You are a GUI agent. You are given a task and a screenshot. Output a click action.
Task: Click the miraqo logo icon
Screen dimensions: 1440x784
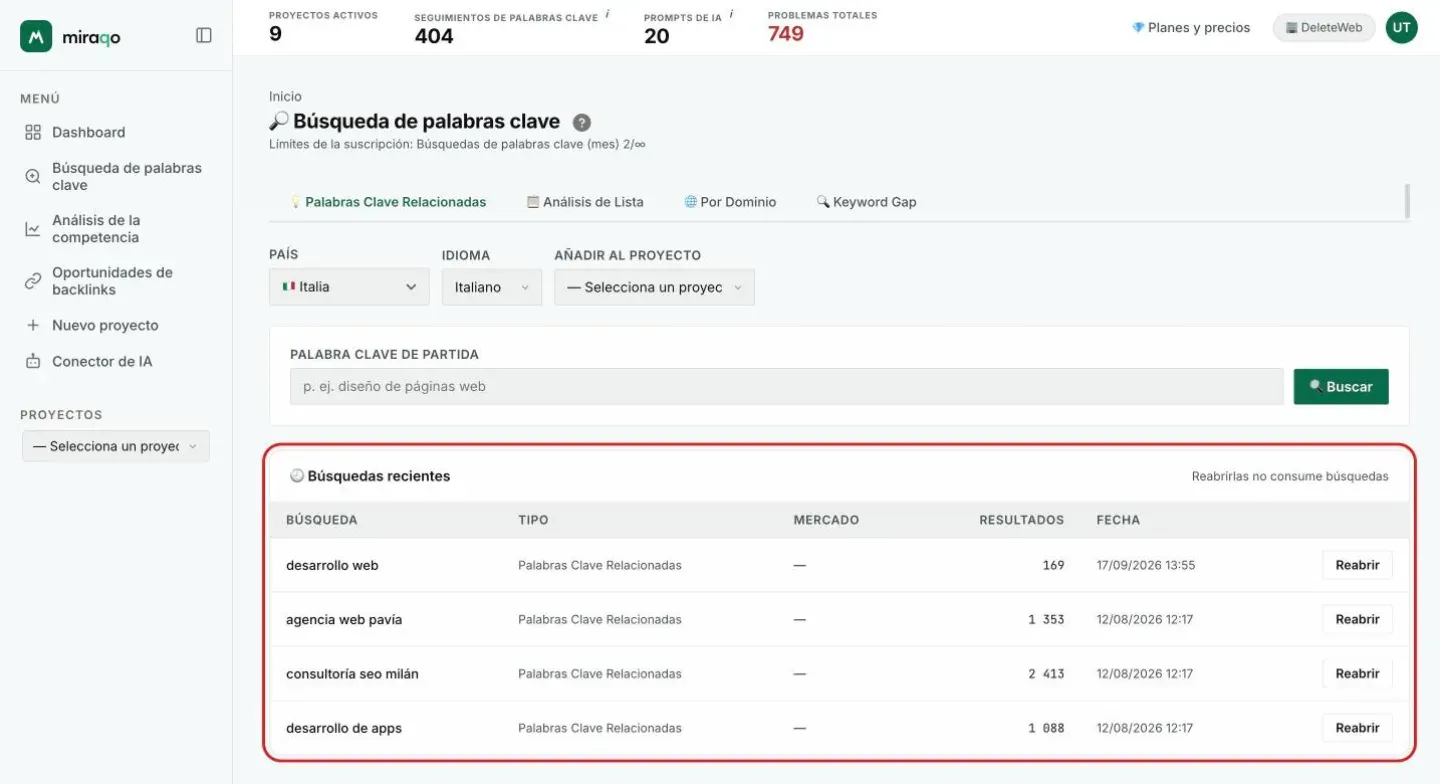click(x=36, y=36)
